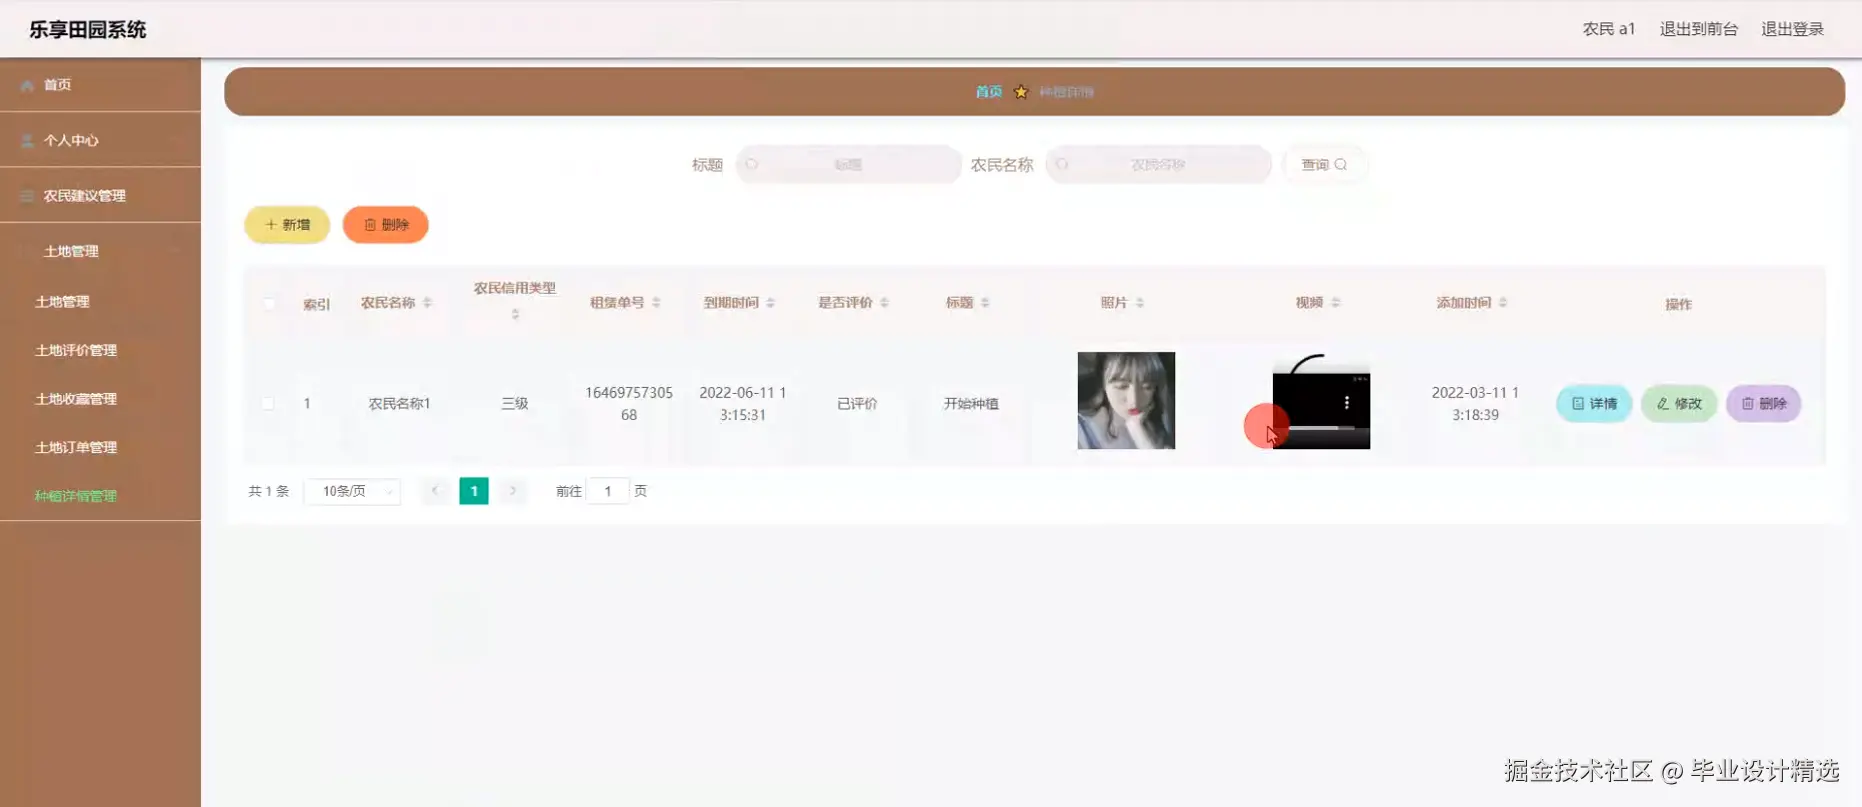Sort by 租赁单号 column arrows

pos(656,303)
